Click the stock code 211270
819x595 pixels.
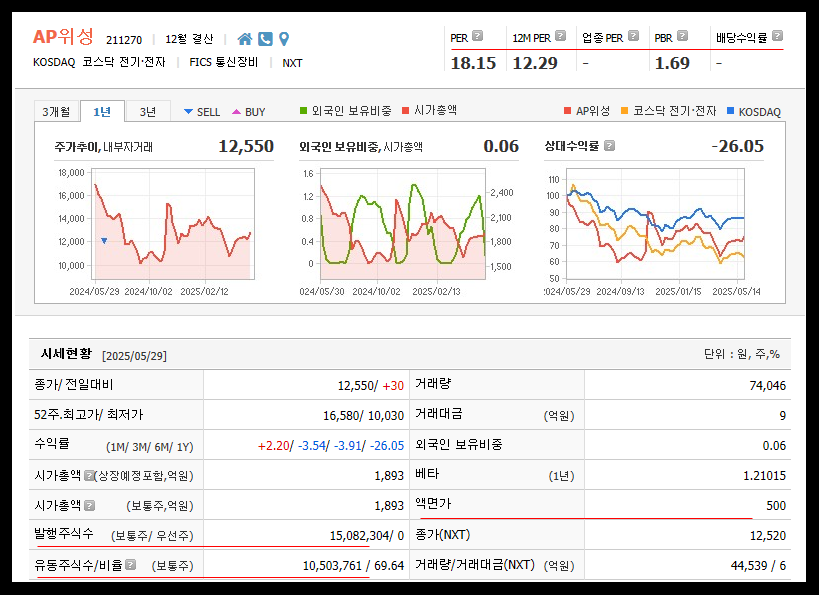[124, 40]
